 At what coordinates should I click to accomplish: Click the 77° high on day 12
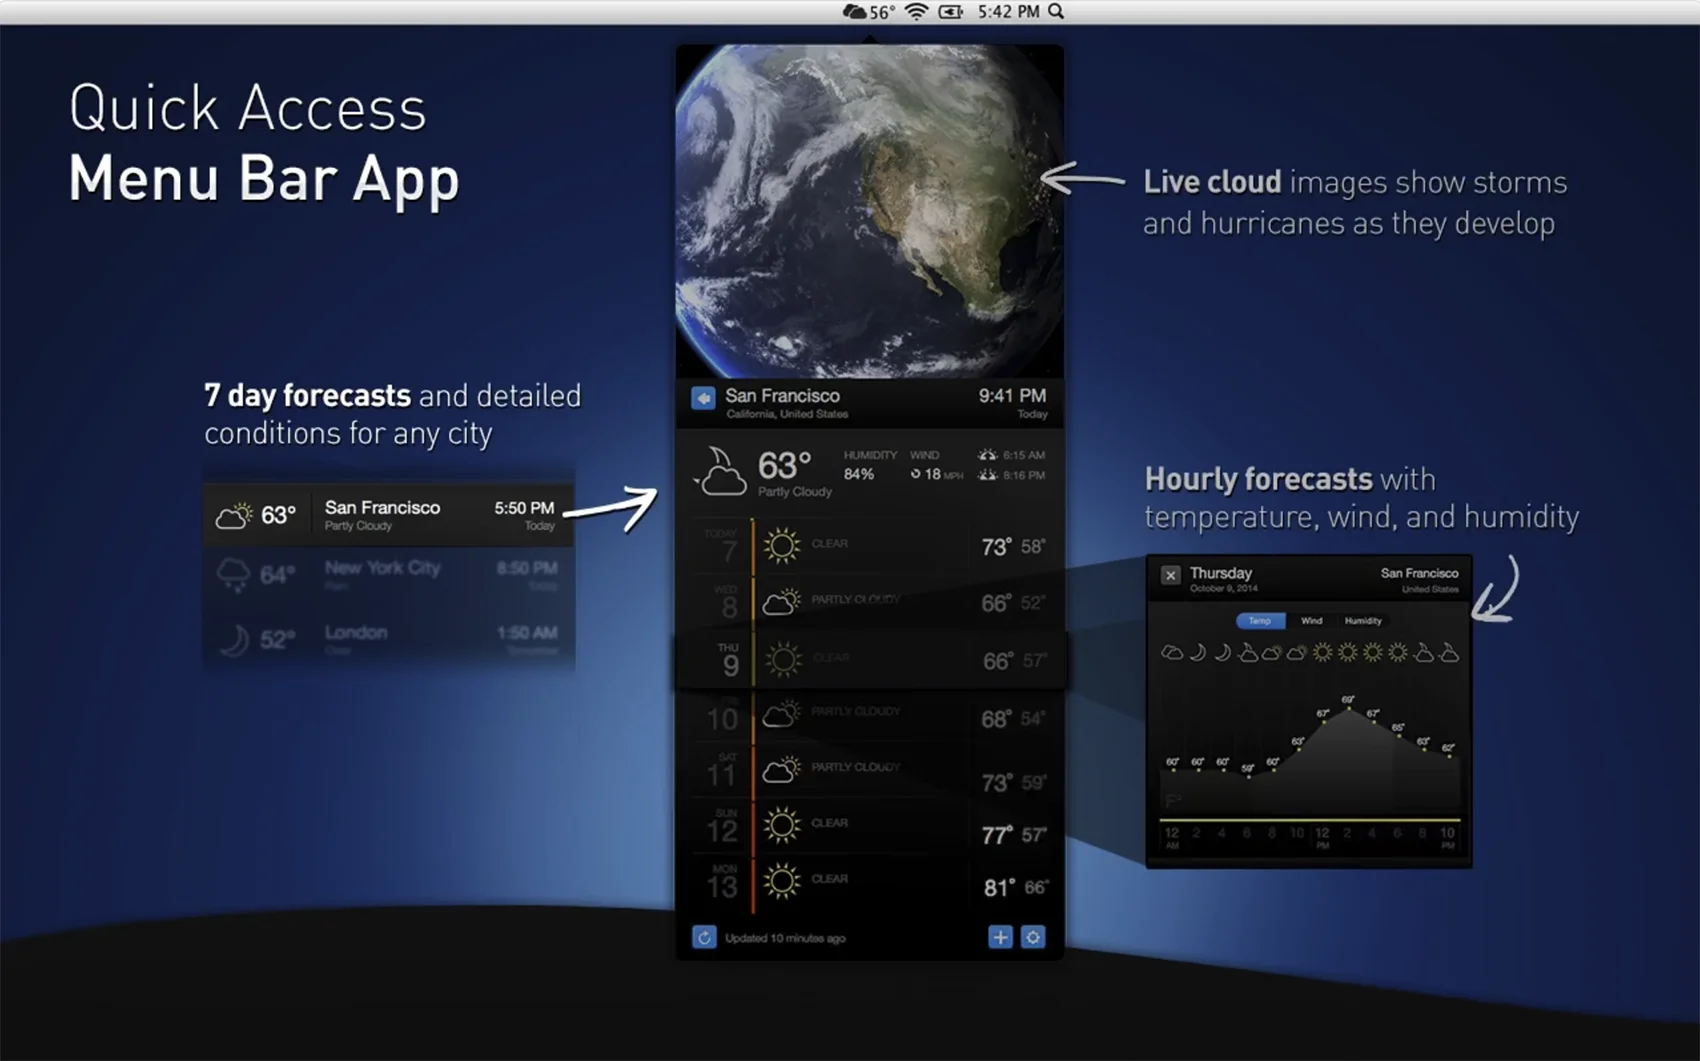[997, 834]
